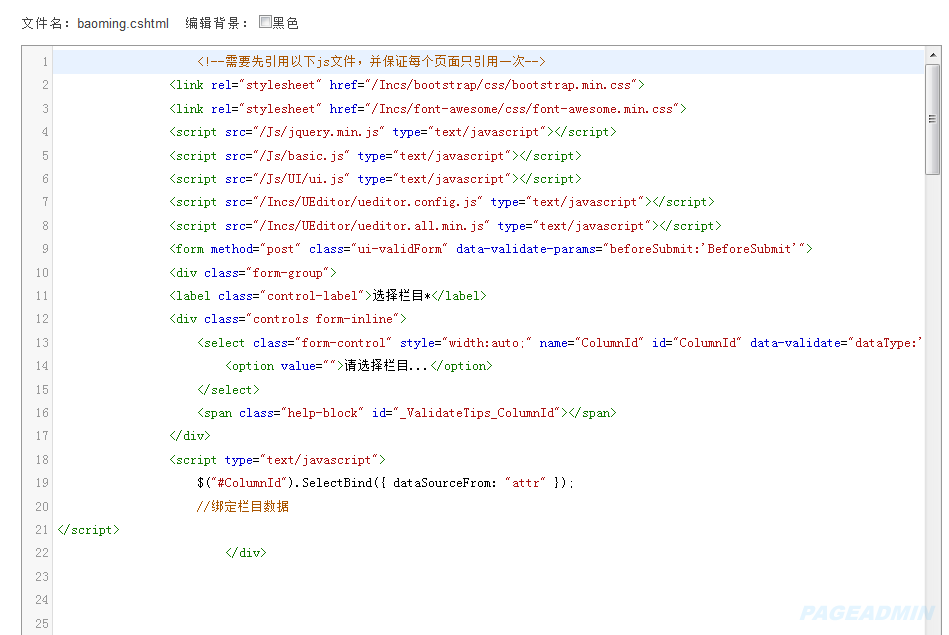
Task: Click the comment on line 1 about js files
Action: click(371, 62)
